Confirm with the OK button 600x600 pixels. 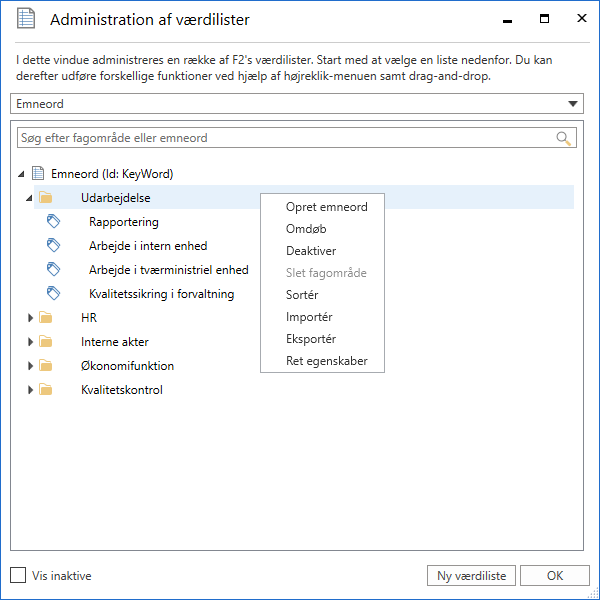tap(554, 575)
